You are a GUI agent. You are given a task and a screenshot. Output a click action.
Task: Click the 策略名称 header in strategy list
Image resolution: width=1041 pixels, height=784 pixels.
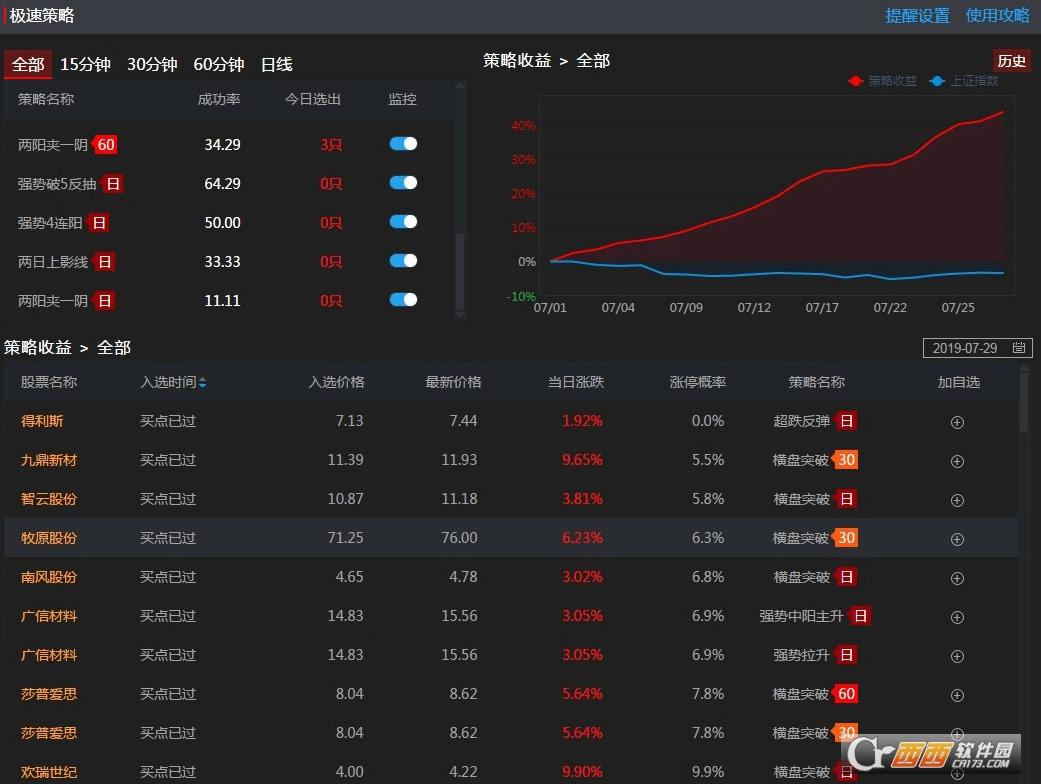[46, 100]
